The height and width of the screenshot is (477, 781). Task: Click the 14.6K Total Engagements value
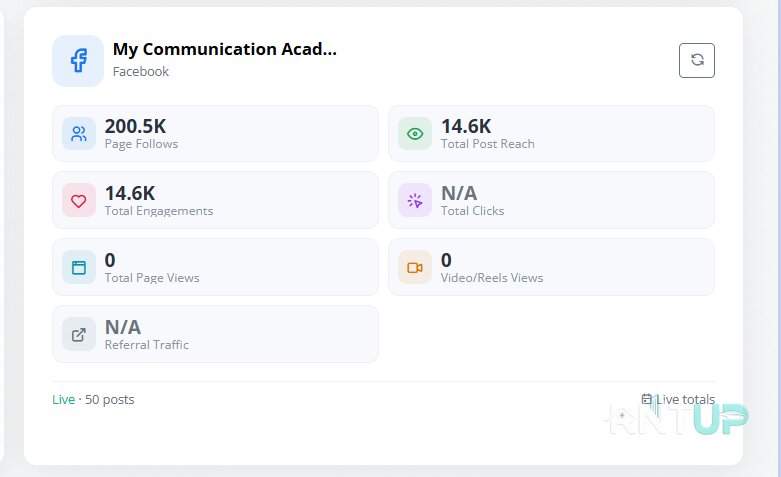click(x=130, y=193)
